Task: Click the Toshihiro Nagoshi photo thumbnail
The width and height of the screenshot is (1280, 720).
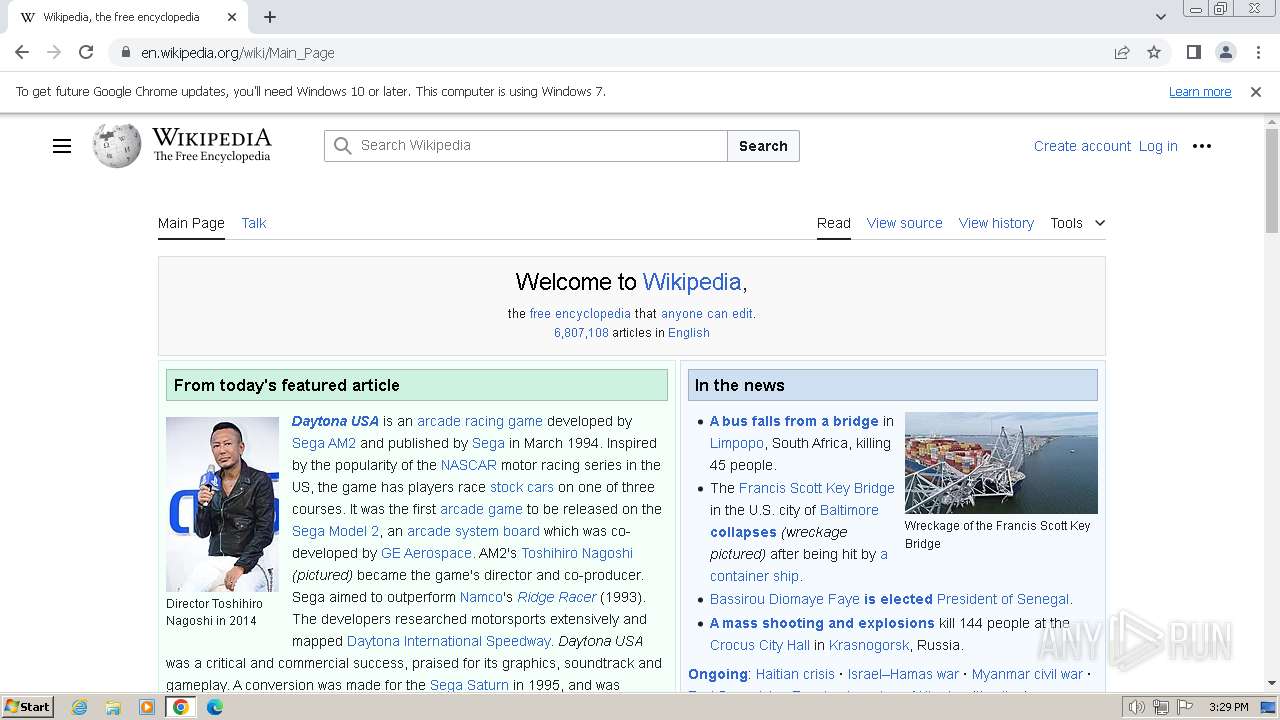Action: point(222,504)
